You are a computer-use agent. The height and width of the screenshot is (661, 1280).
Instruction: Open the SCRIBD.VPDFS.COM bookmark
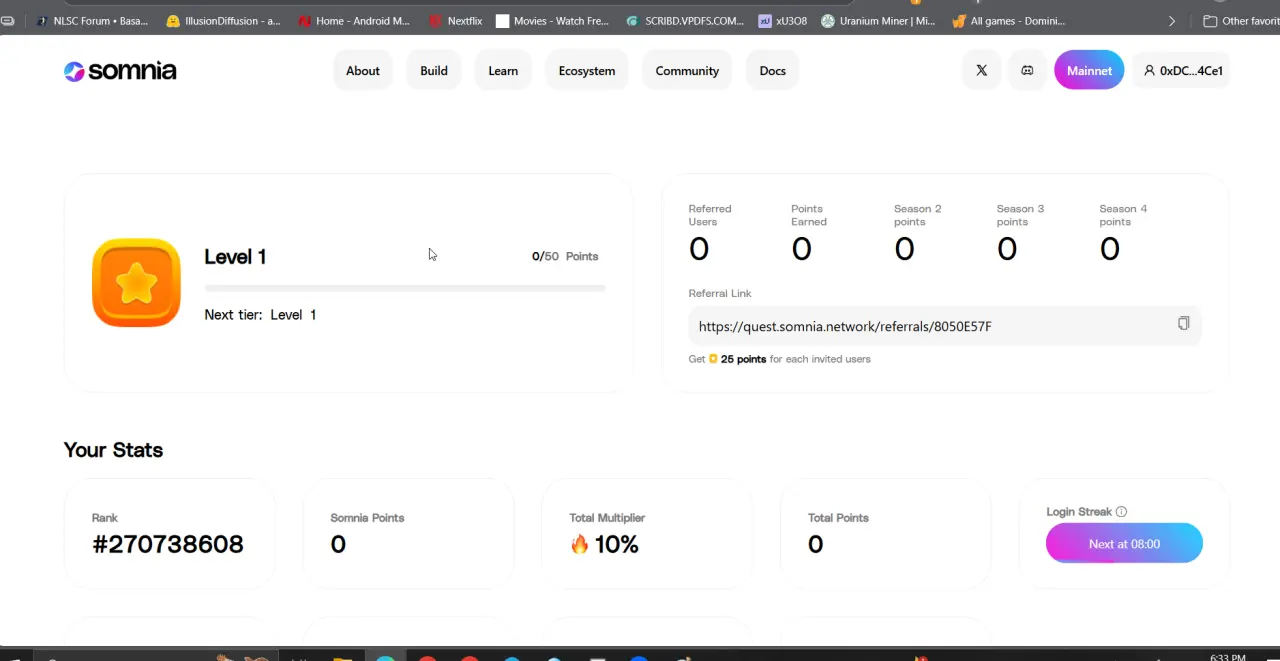[685, 21]
